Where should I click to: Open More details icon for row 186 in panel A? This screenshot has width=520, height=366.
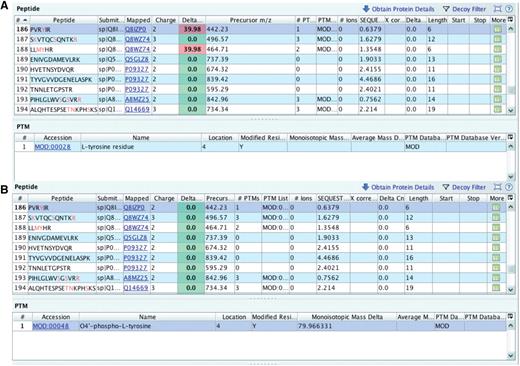[497, 29]
